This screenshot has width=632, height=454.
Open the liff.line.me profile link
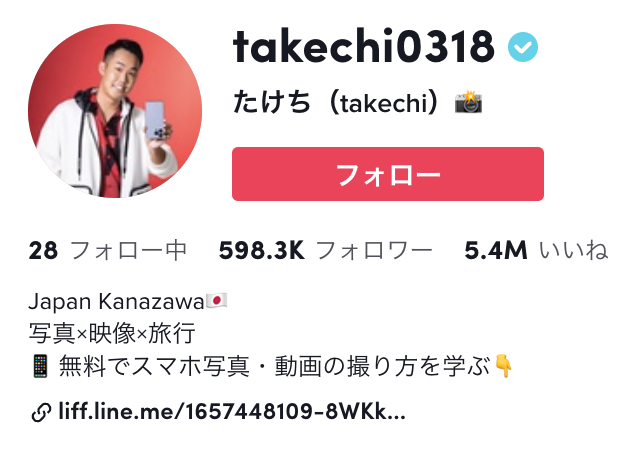point(232,412)
